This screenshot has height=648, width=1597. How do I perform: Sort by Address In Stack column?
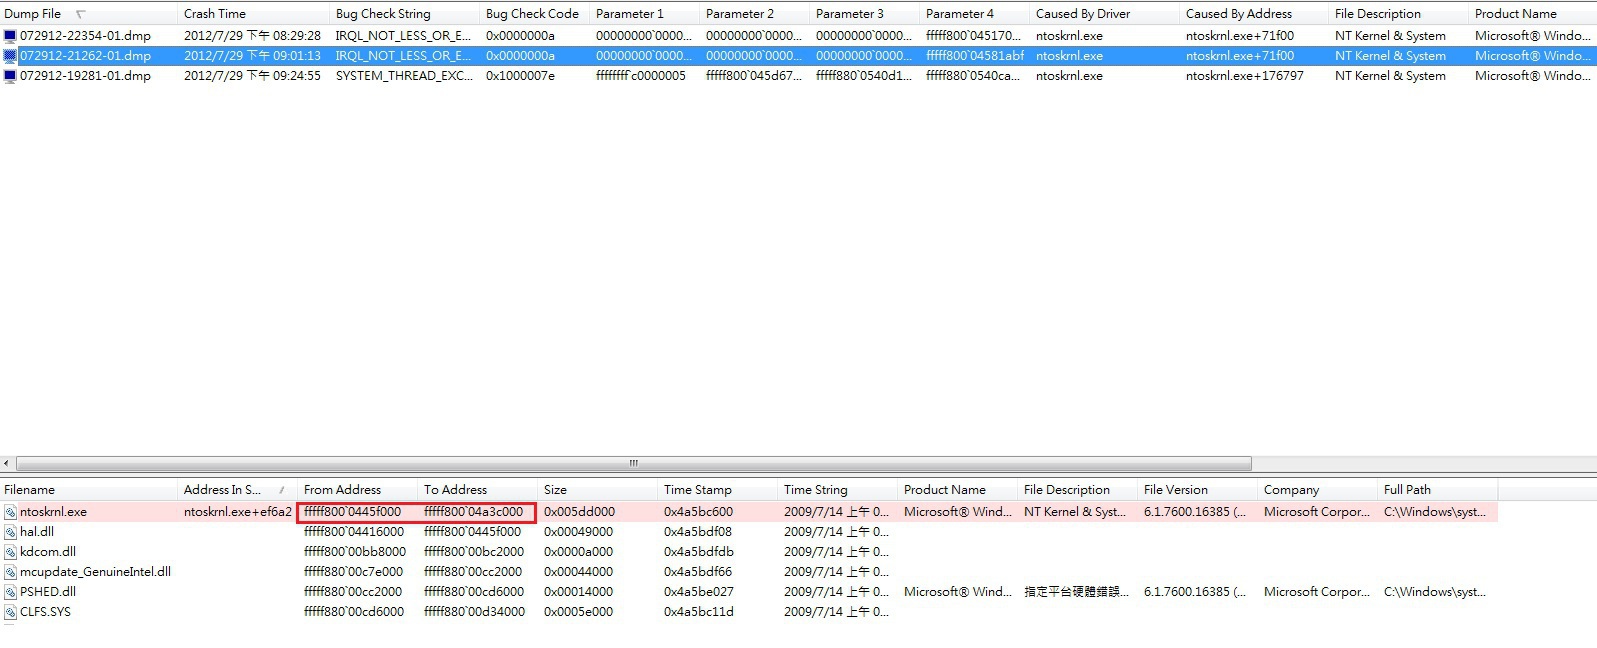(x=222, y=490)
